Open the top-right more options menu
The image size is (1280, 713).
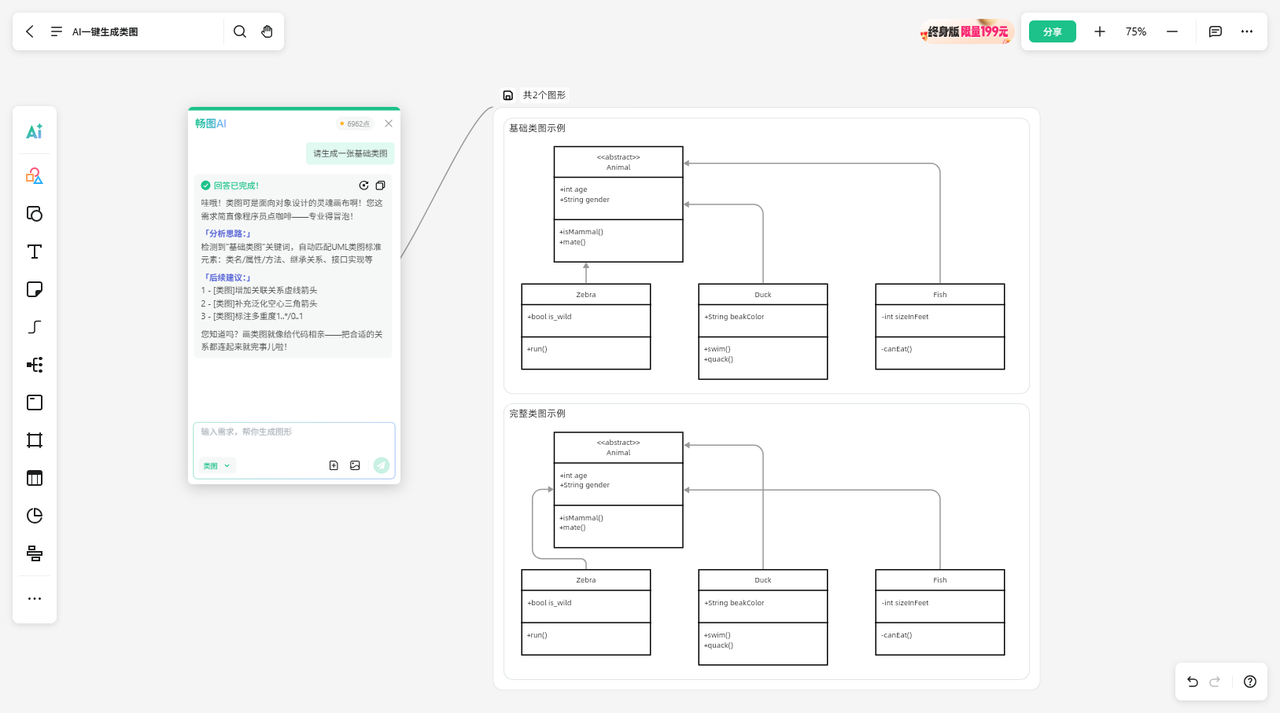[1247, 31]
